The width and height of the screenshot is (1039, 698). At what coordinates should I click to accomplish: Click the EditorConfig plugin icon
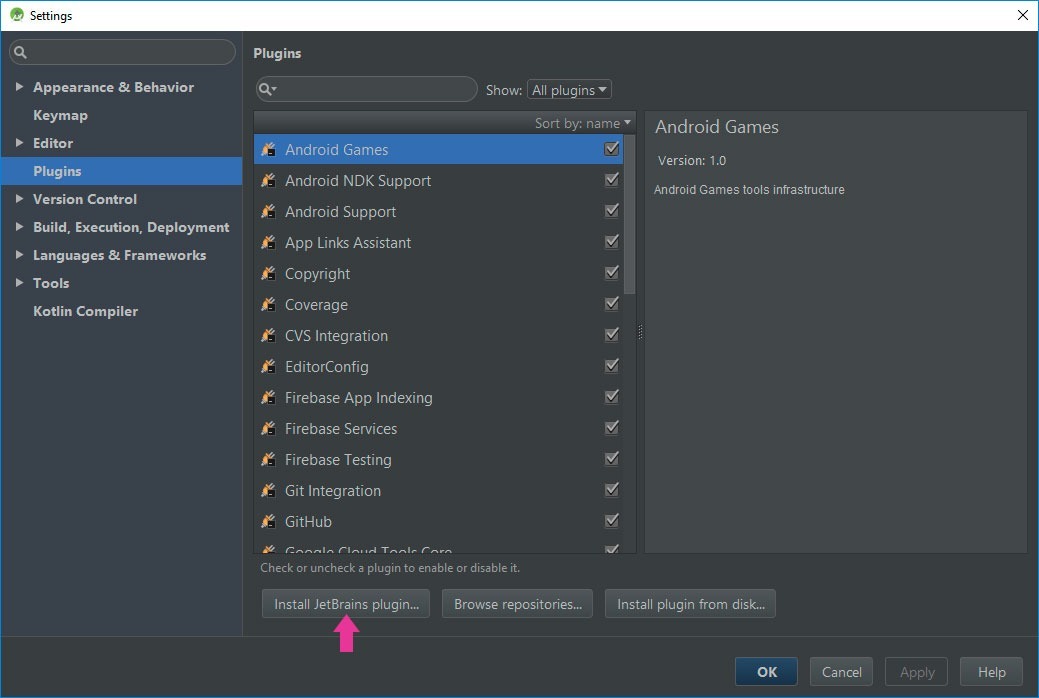268,367
